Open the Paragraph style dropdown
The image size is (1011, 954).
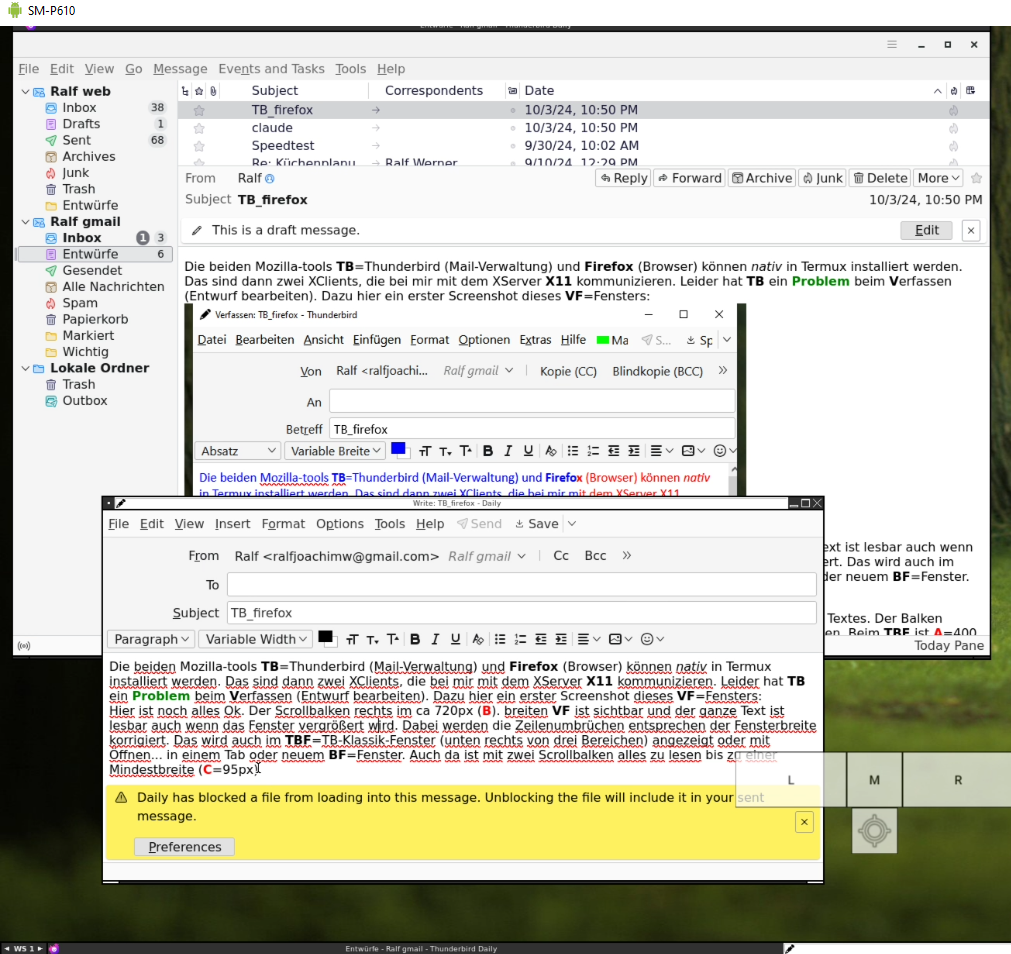151,639
